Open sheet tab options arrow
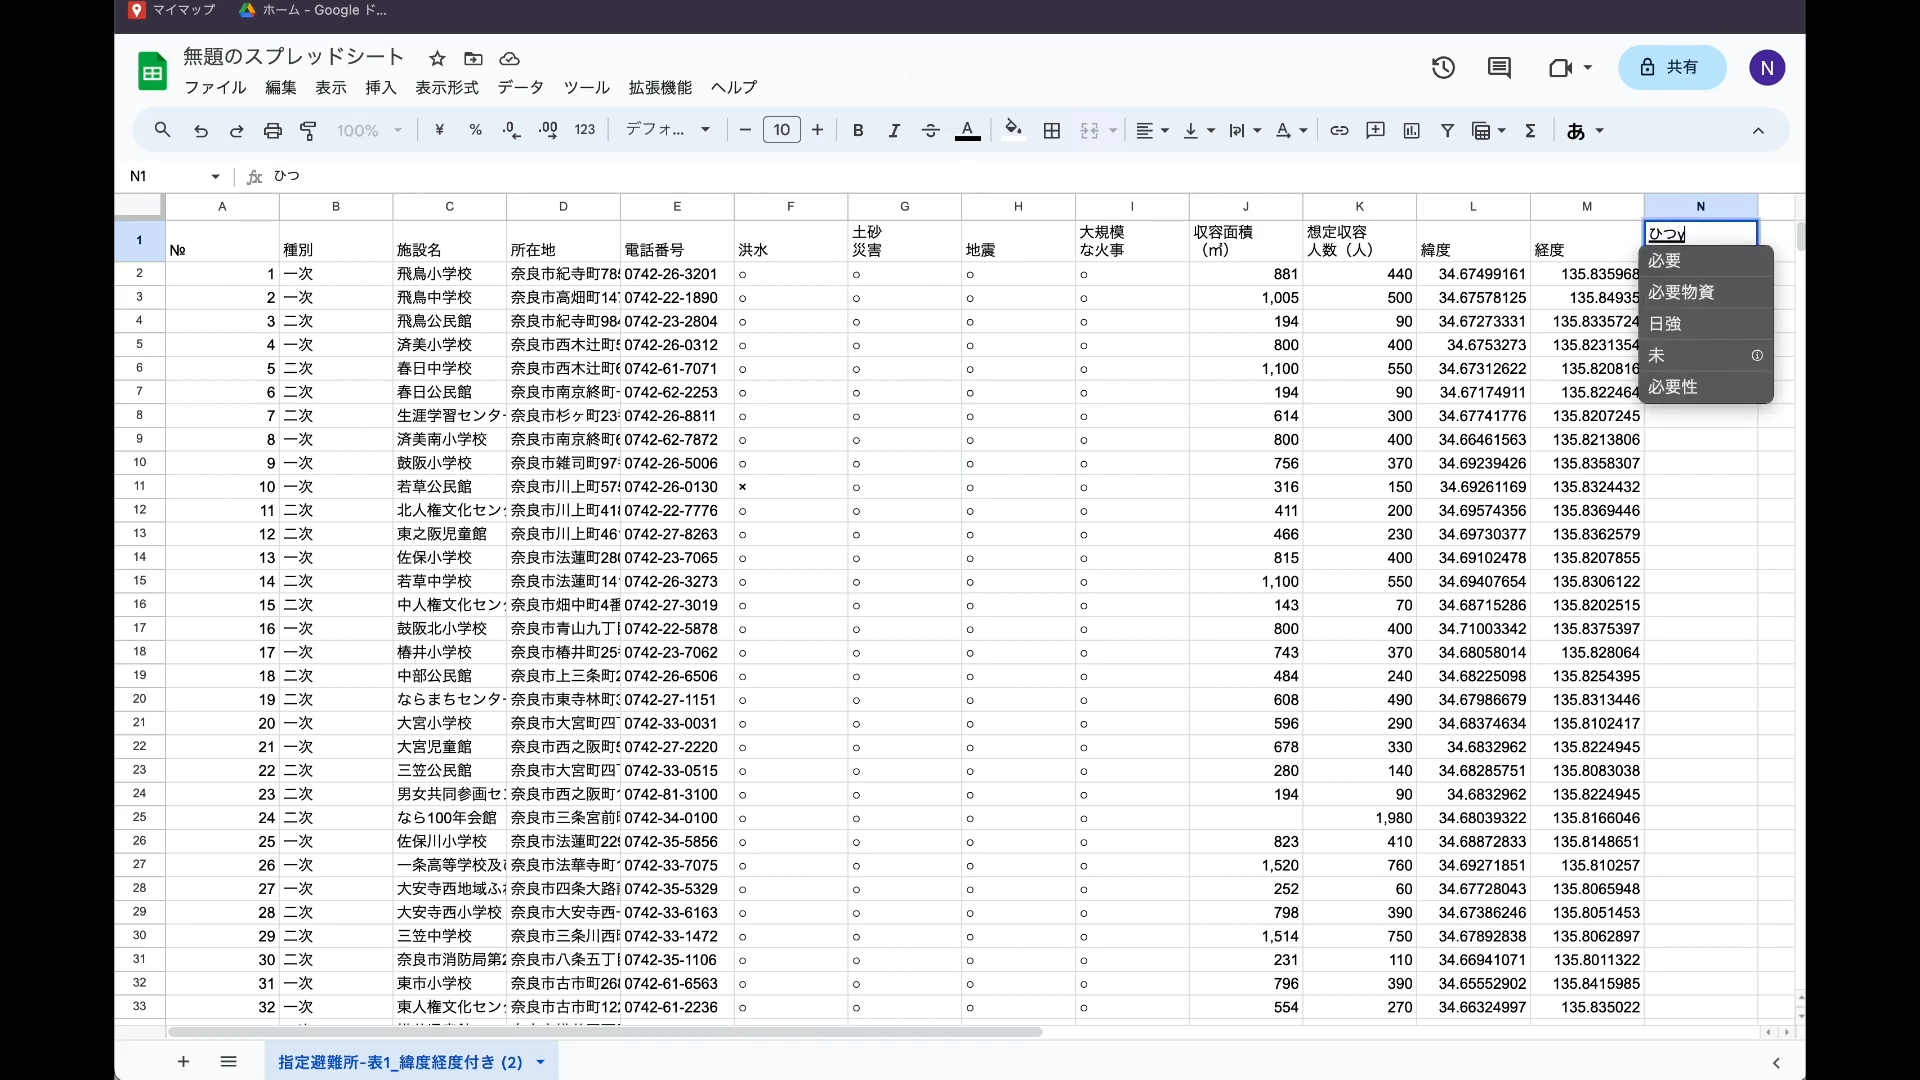The width and height of the screenshot is (1920, 1080). (x=541, y=1062)
